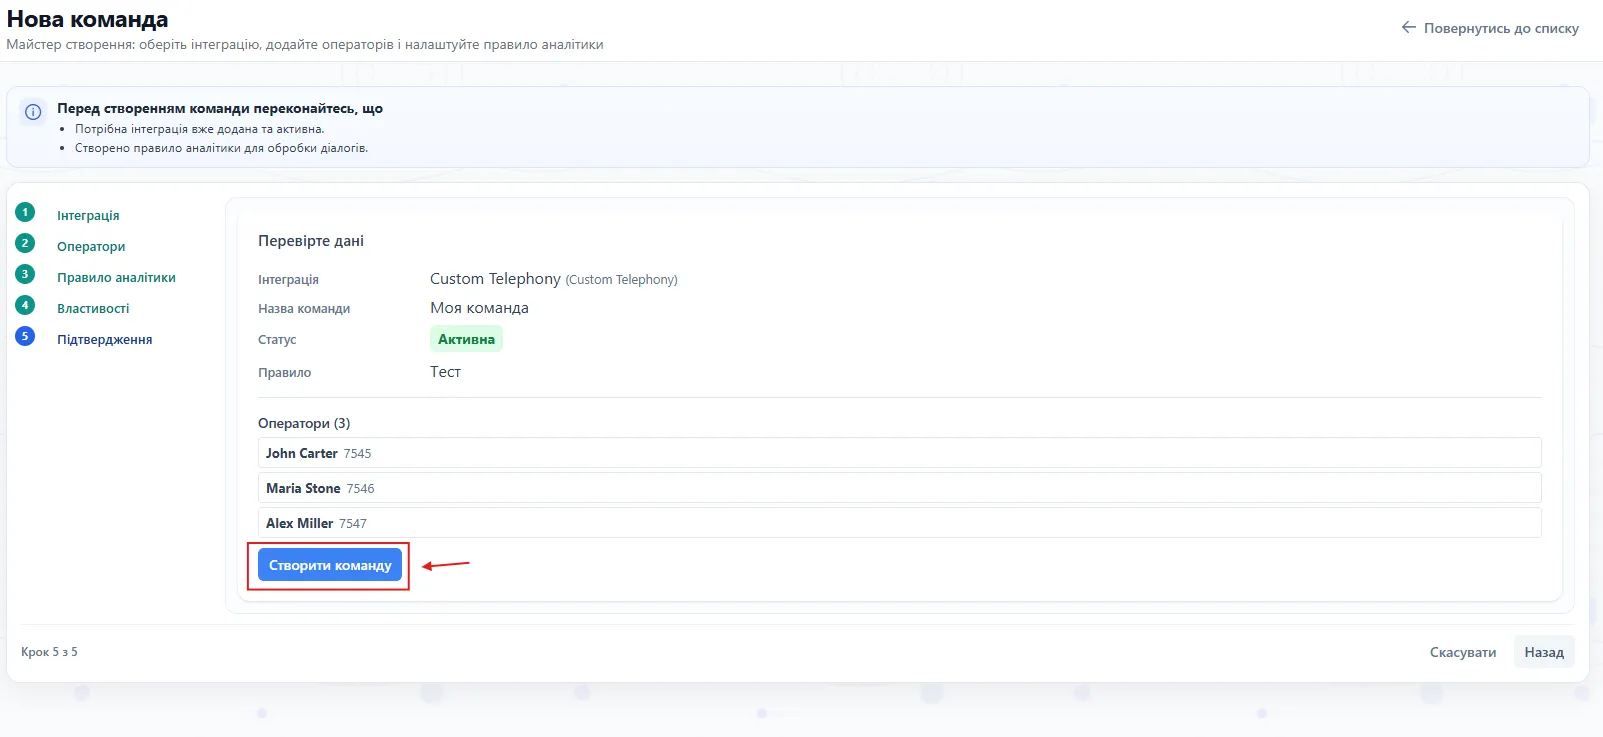Image resolution: width=1603 pixels, height=737 pixels.
Task: Click the Нова команда page title
Action: [87, 19]
